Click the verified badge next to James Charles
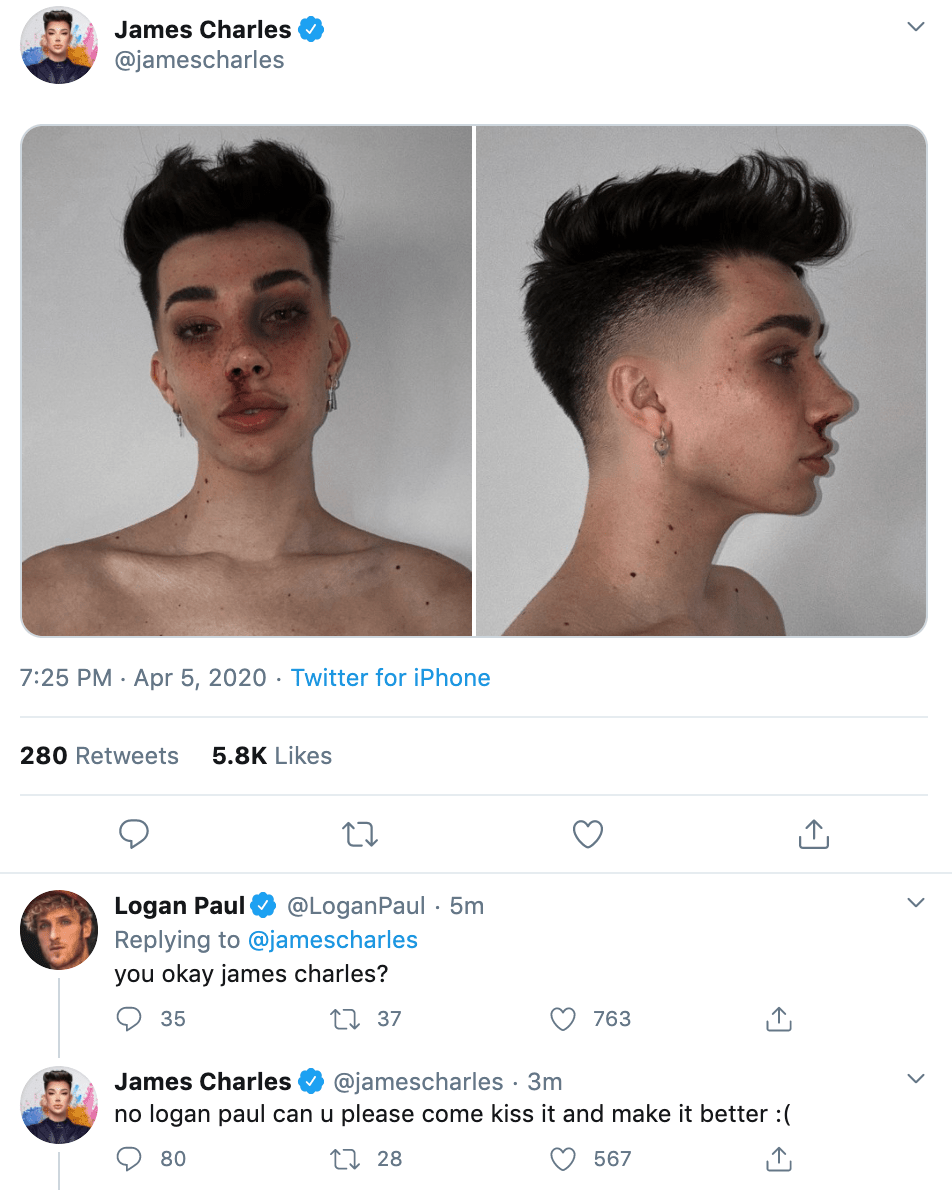Viewport: 952px width, 1194px height. pos(309,29)
